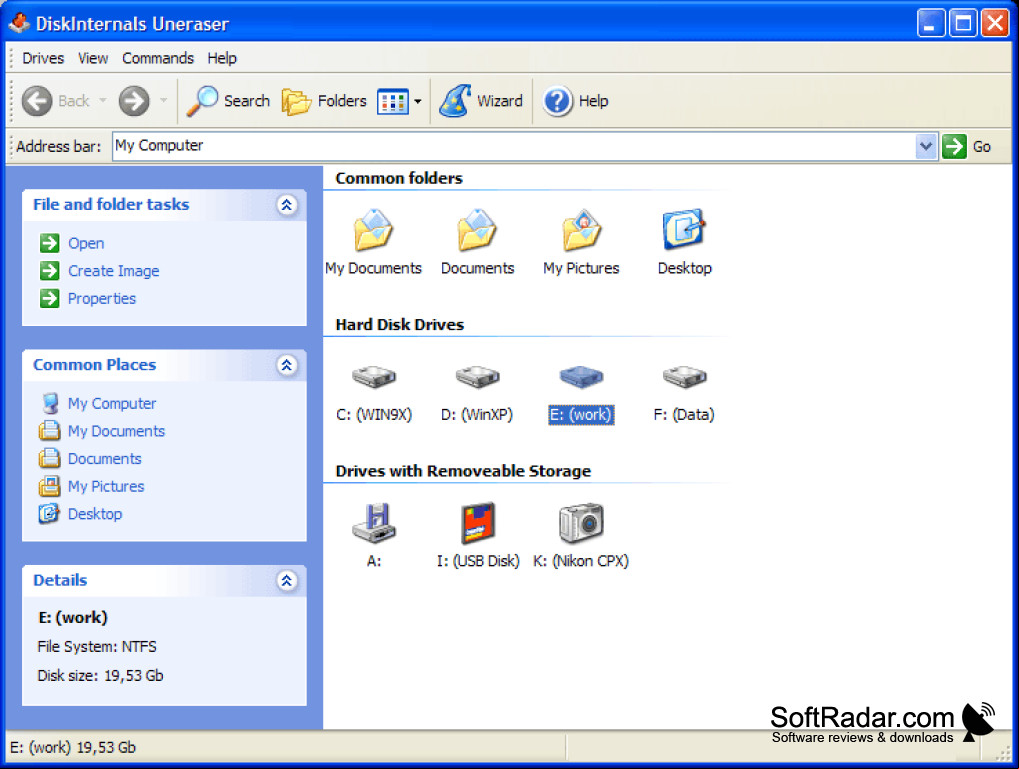This screenshot has height=769, width=1019.
Task: Click the "Disk size: 19,53 Gb" detail text
Action: tap(100, 676)
